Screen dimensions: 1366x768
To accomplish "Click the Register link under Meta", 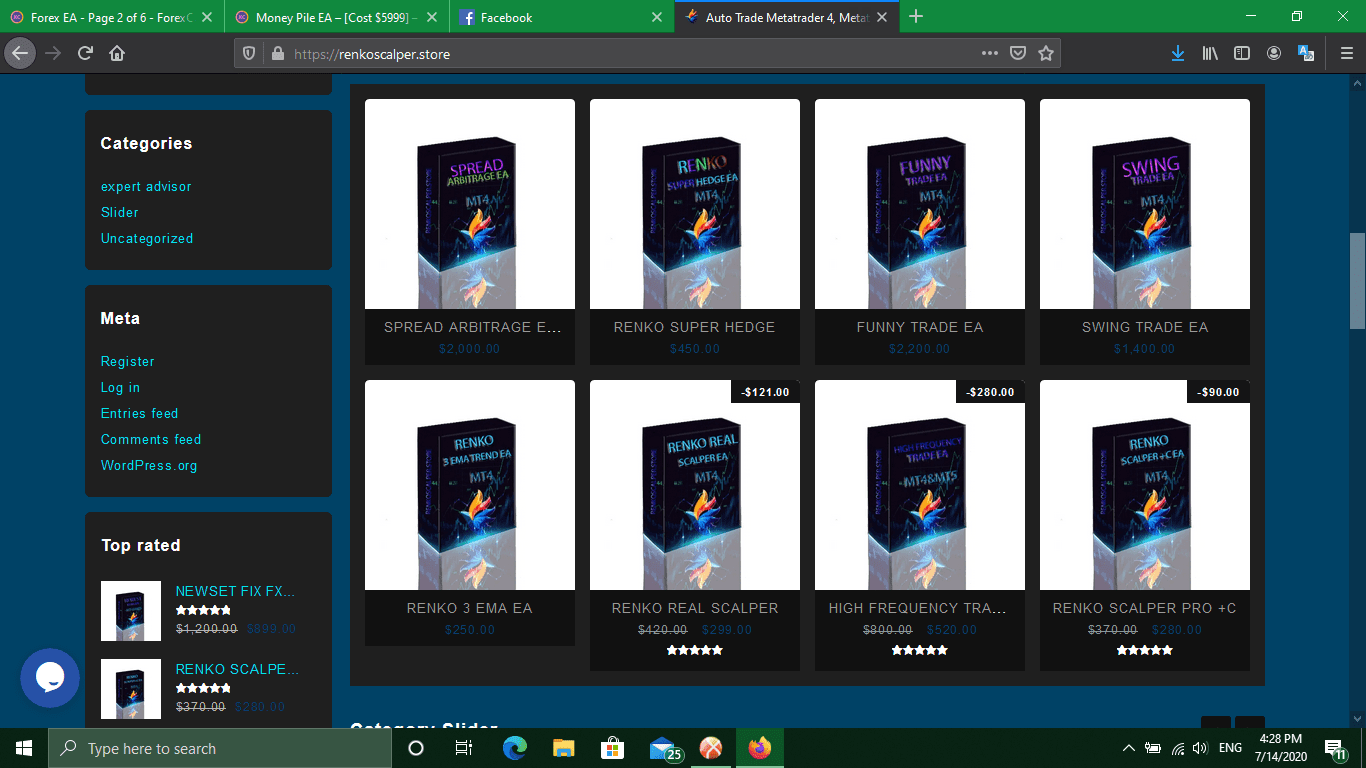I will [x=127, y=362].
